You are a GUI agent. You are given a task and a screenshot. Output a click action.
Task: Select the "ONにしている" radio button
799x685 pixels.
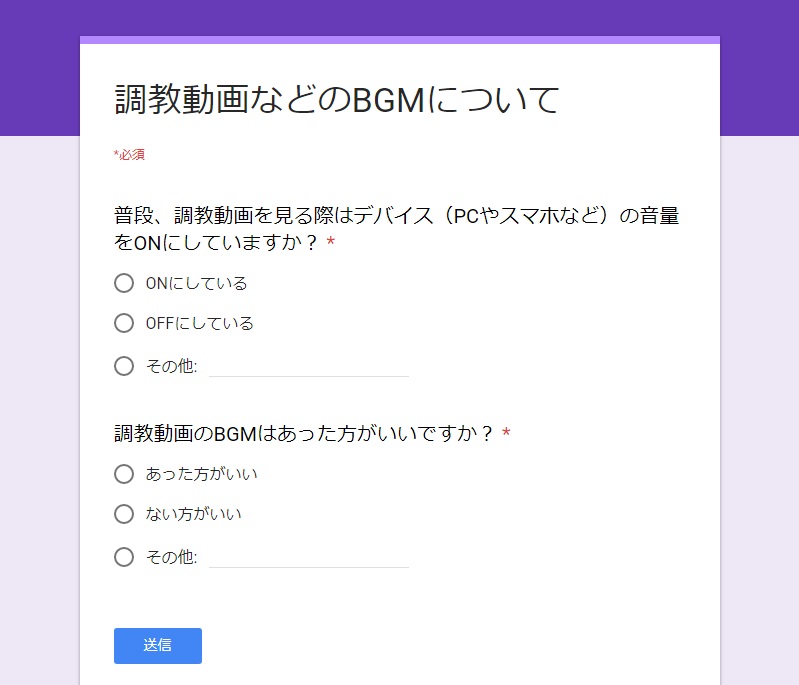pos(124,283)
